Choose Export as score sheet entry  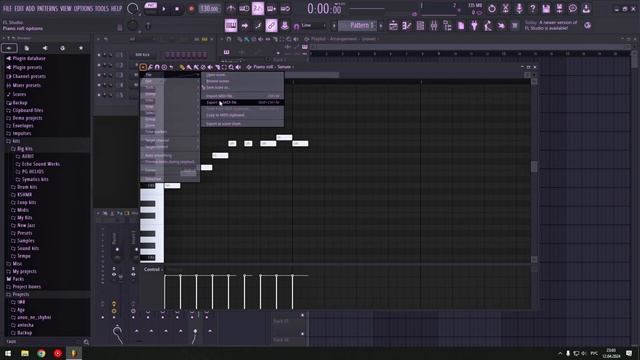[x=242, y=124]
